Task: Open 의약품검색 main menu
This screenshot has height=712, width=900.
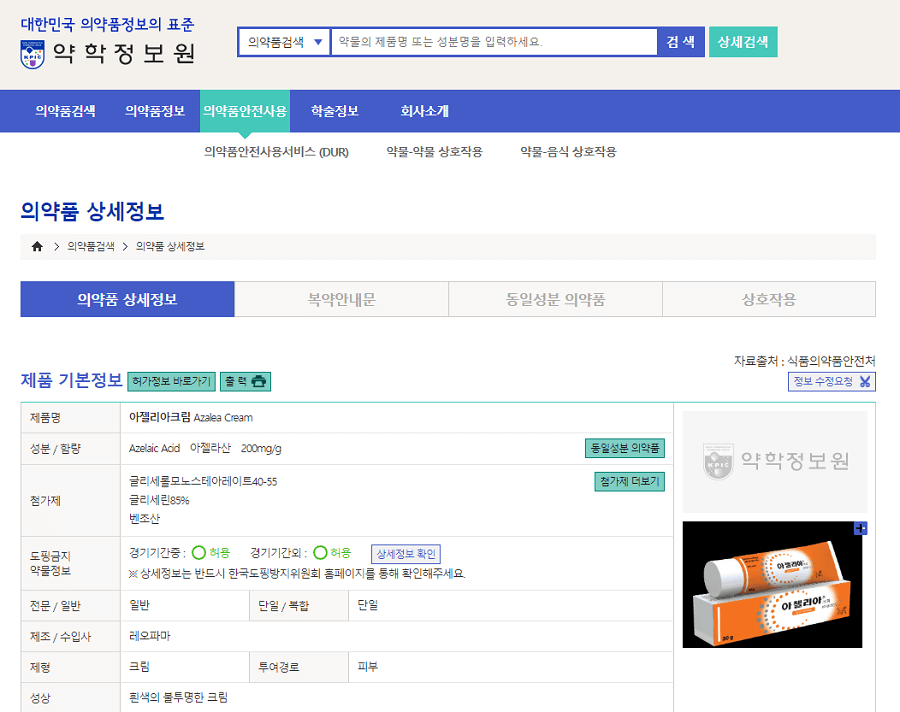Action: point(65,111)
